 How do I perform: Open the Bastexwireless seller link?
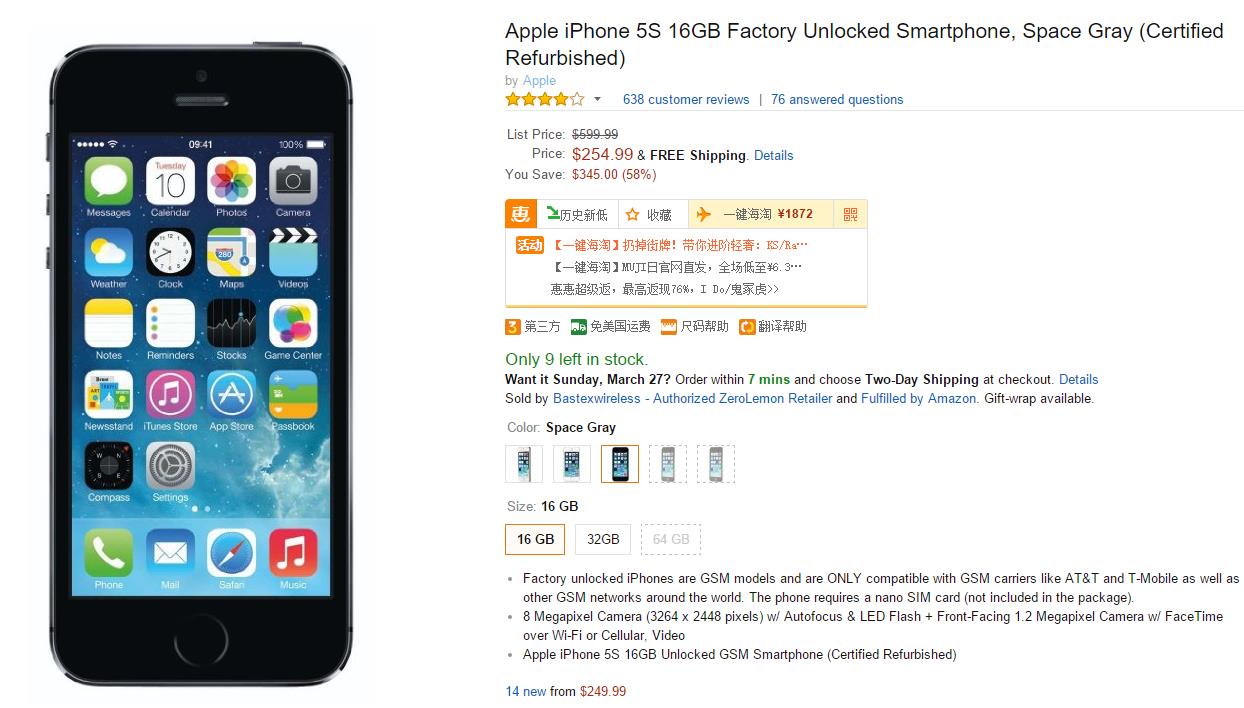692,398
